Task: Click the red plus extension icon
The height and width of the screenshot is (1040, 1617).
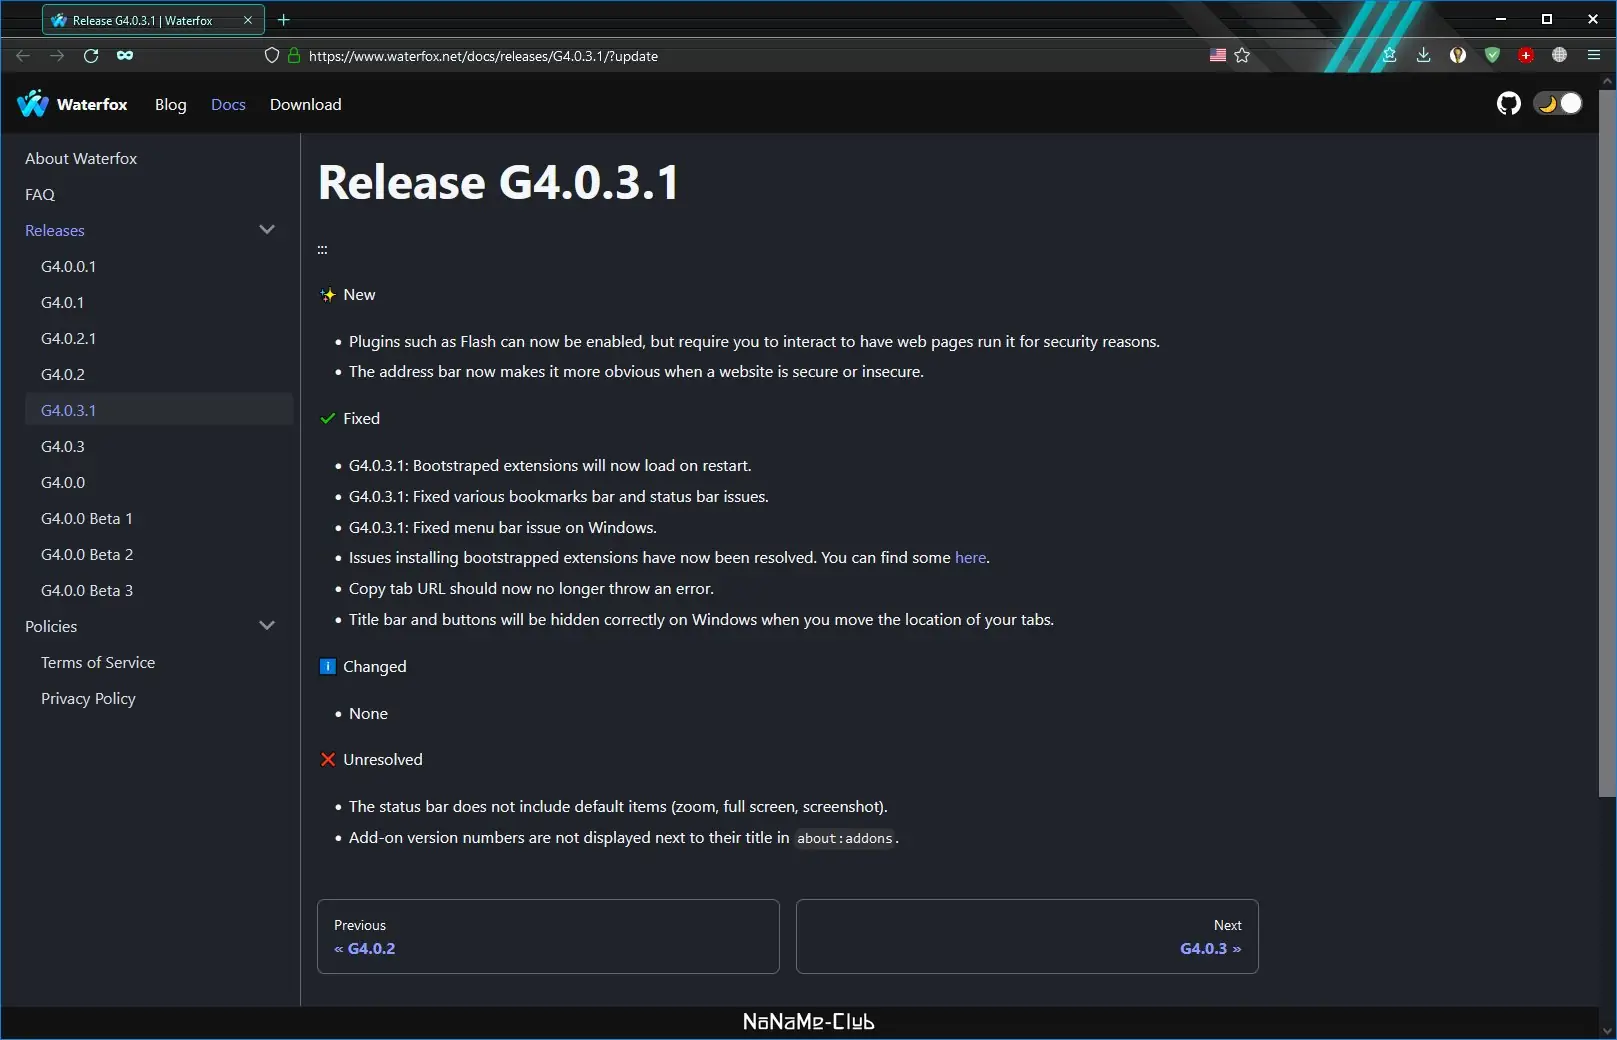Action: coord(1526,55)
